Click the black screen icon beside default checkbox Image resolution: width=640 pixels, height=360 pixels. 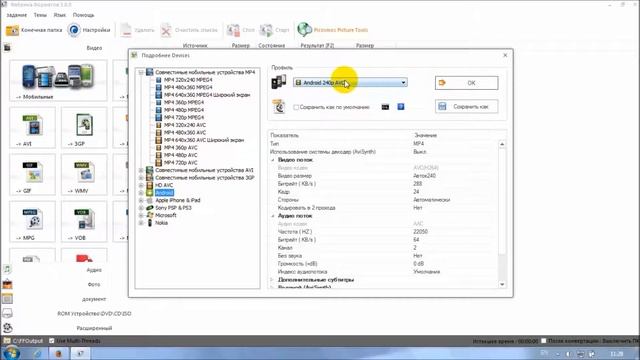385,107
